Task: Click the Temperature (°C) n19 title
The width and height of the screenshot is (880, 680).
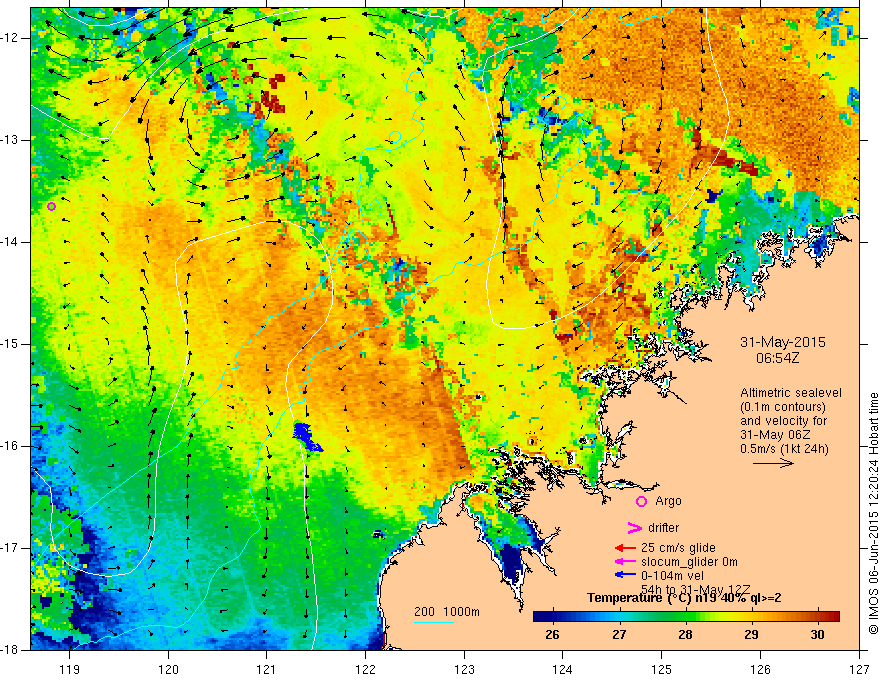Action: point(684,598)
